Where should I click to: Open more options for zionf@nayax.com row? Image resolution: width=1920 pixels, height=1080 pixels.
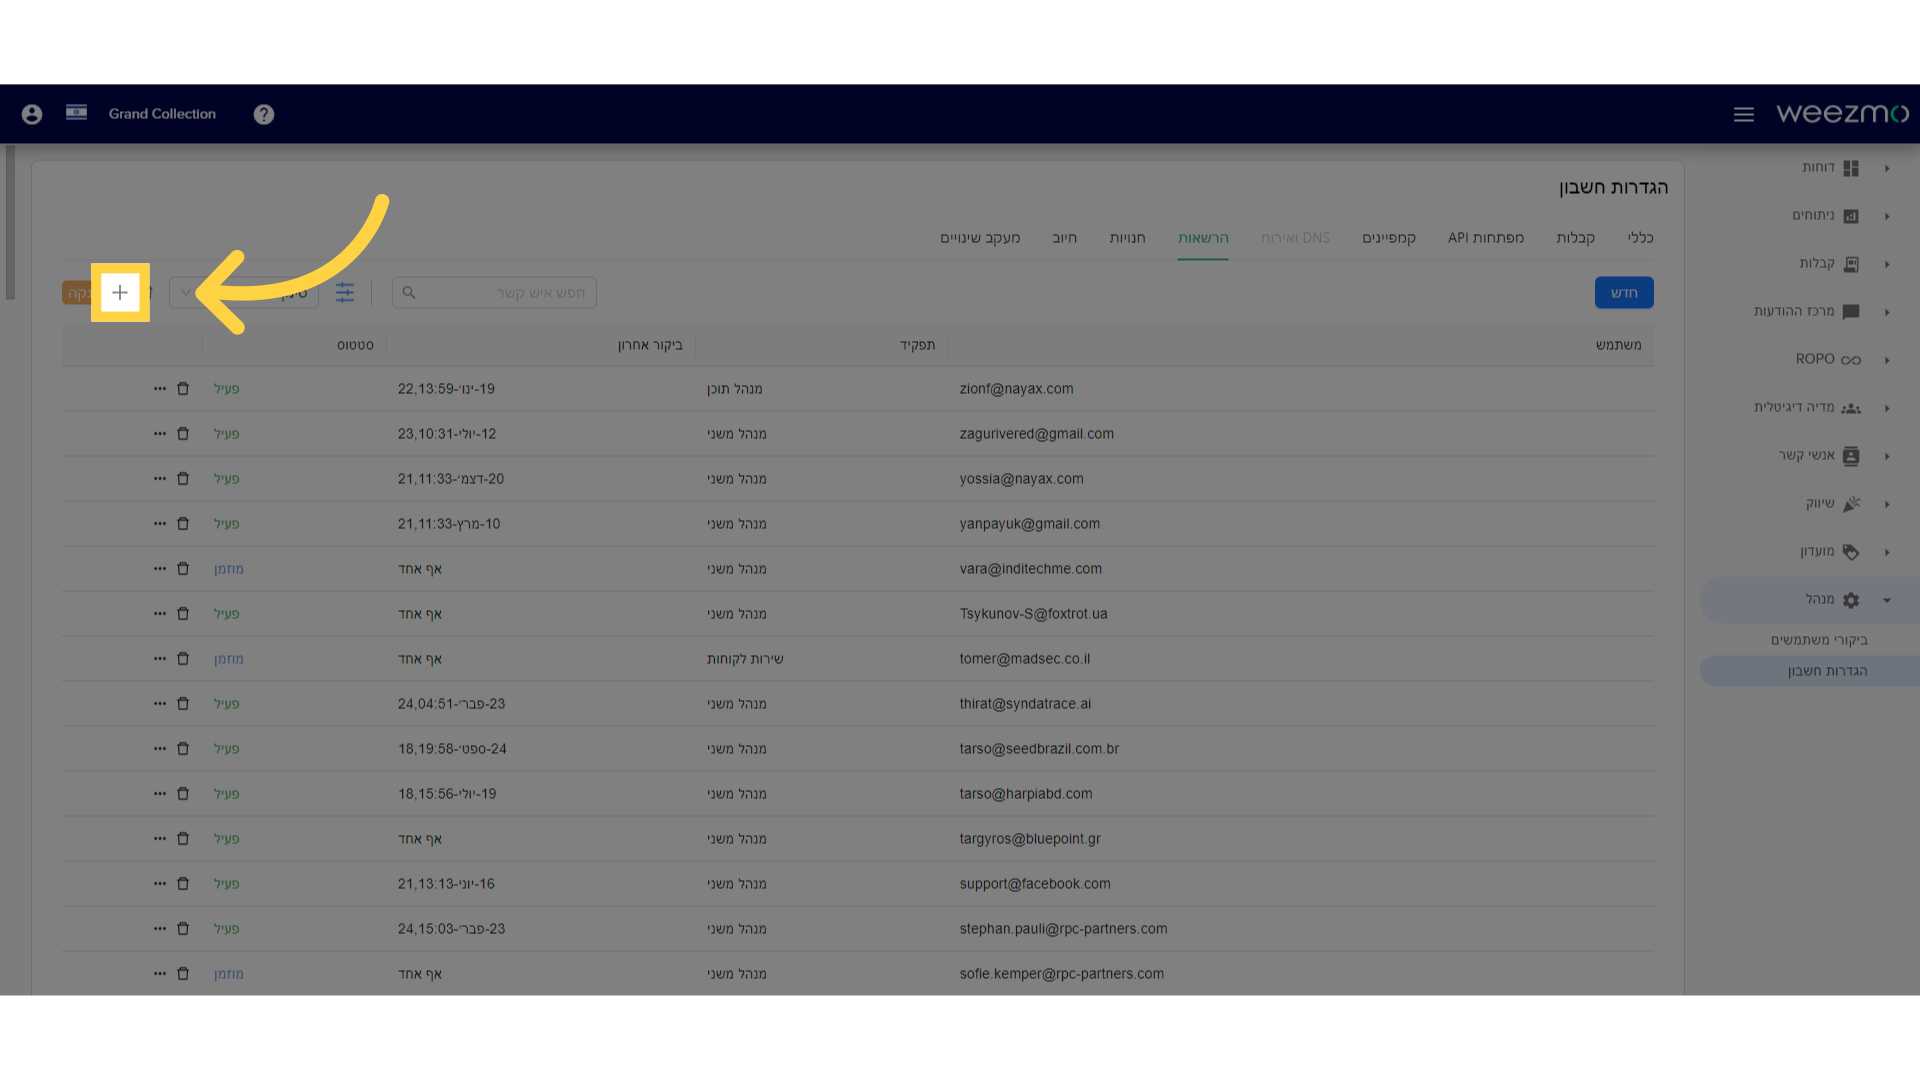pos(160,388)
